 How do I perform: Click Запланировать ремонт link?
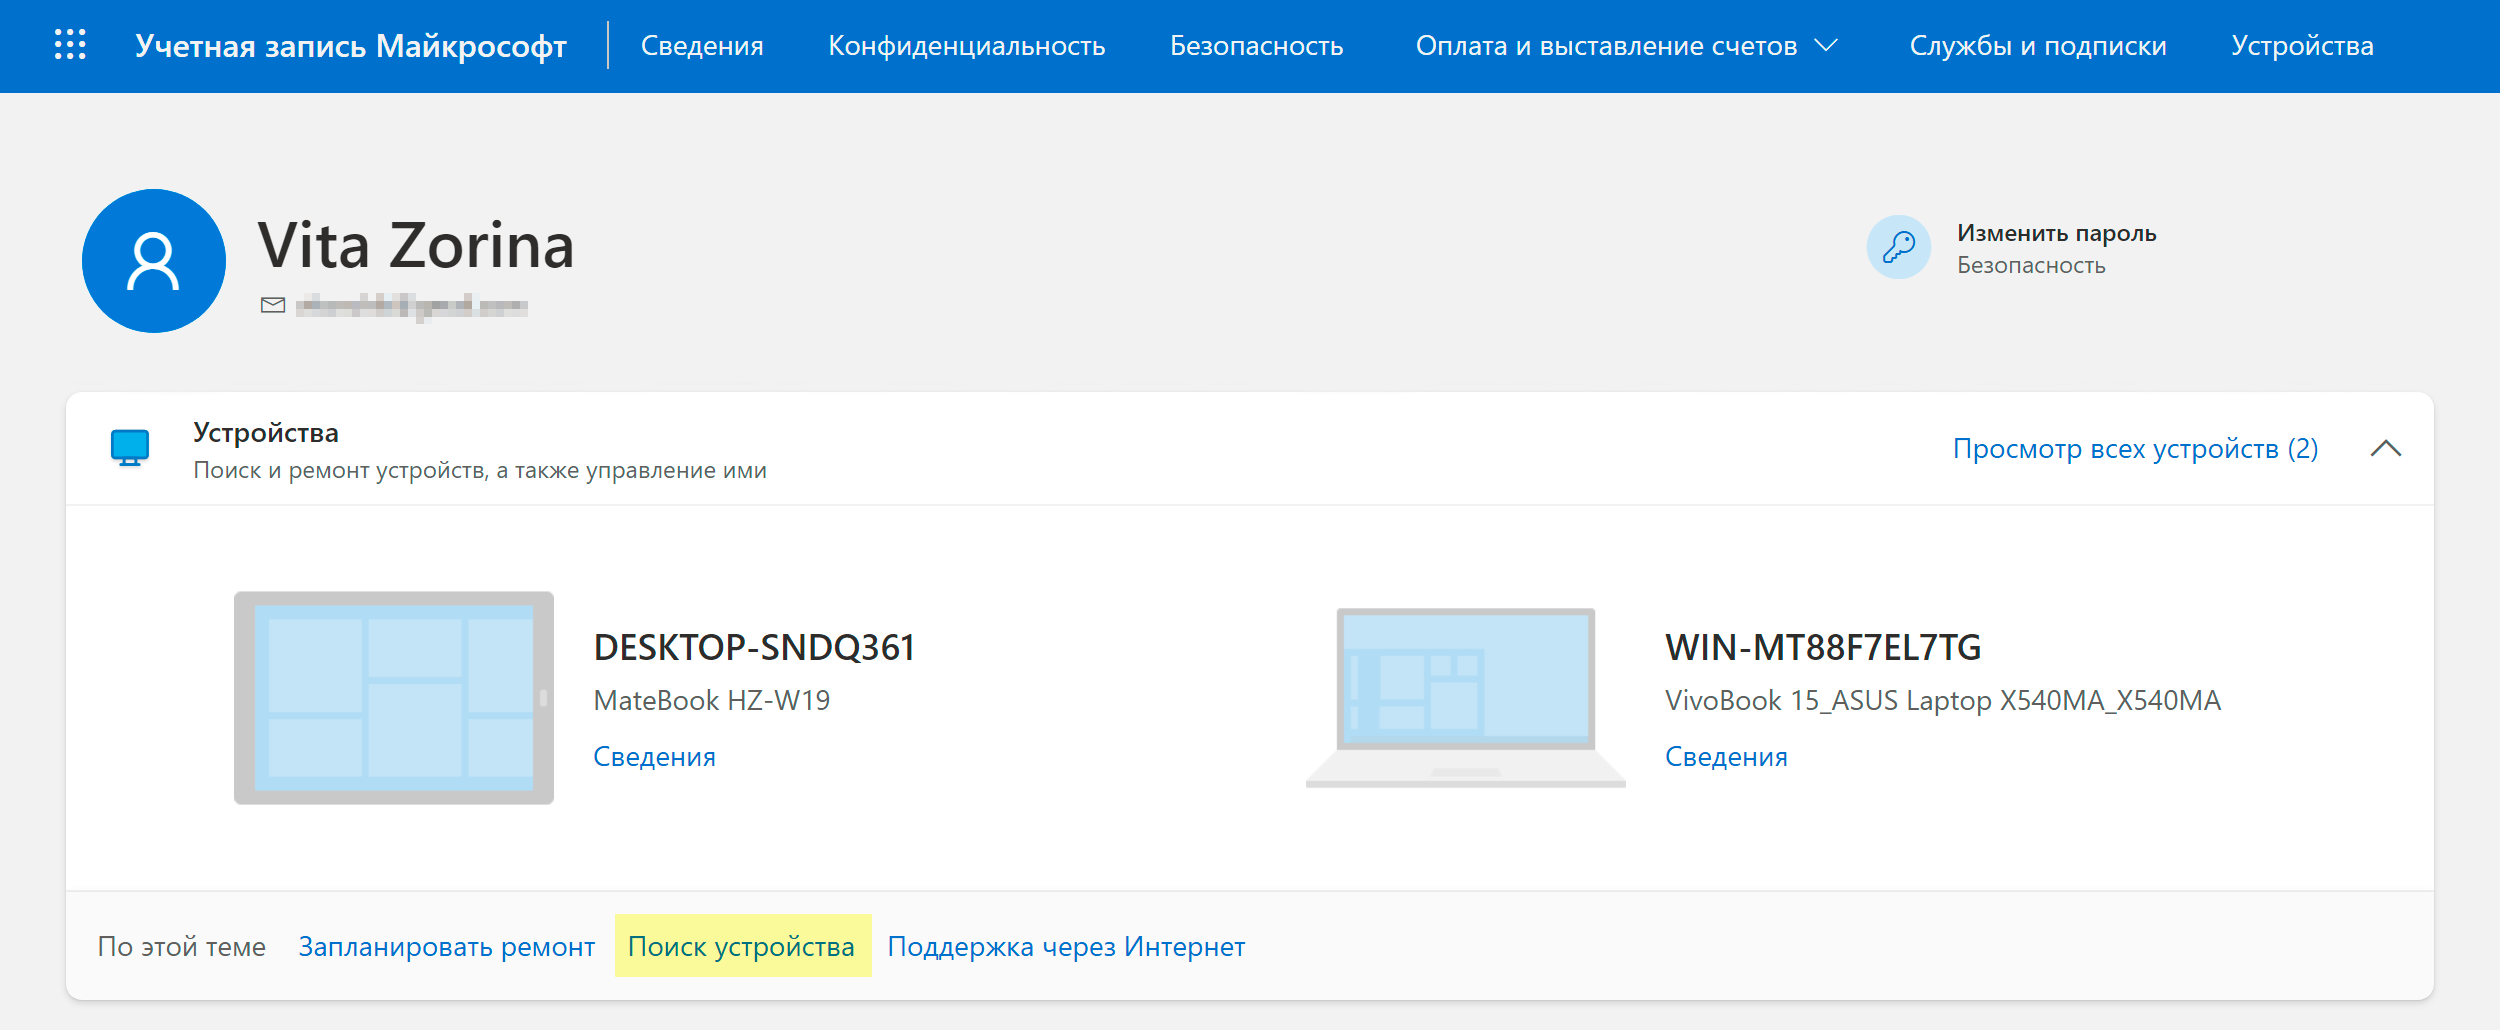pyautogui.click(x=447, y=946)
